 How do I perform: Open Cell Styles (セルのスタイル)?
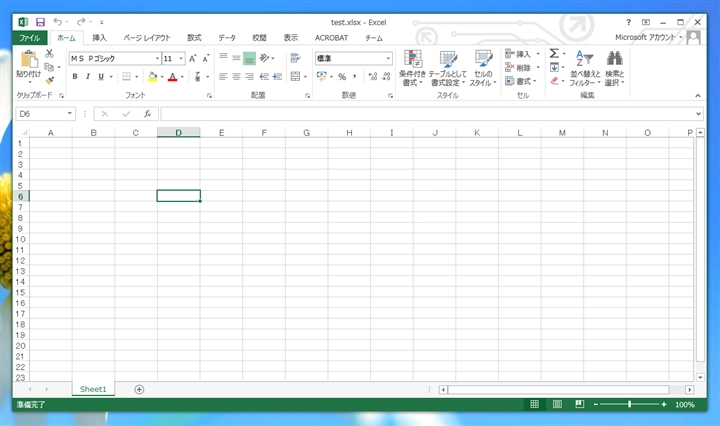coord(483,68)
